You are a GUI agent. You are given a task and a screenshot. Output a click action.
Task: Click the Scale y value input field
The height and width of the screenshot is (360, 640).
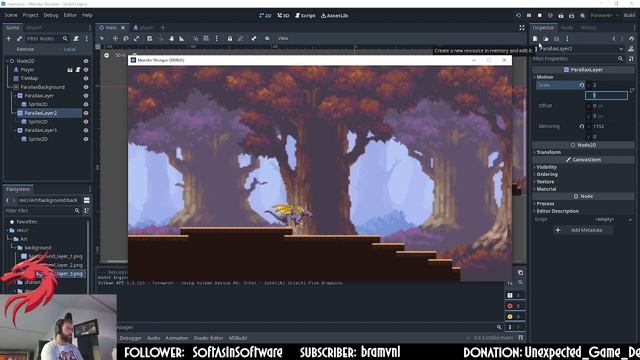click(x=607, y=95)
